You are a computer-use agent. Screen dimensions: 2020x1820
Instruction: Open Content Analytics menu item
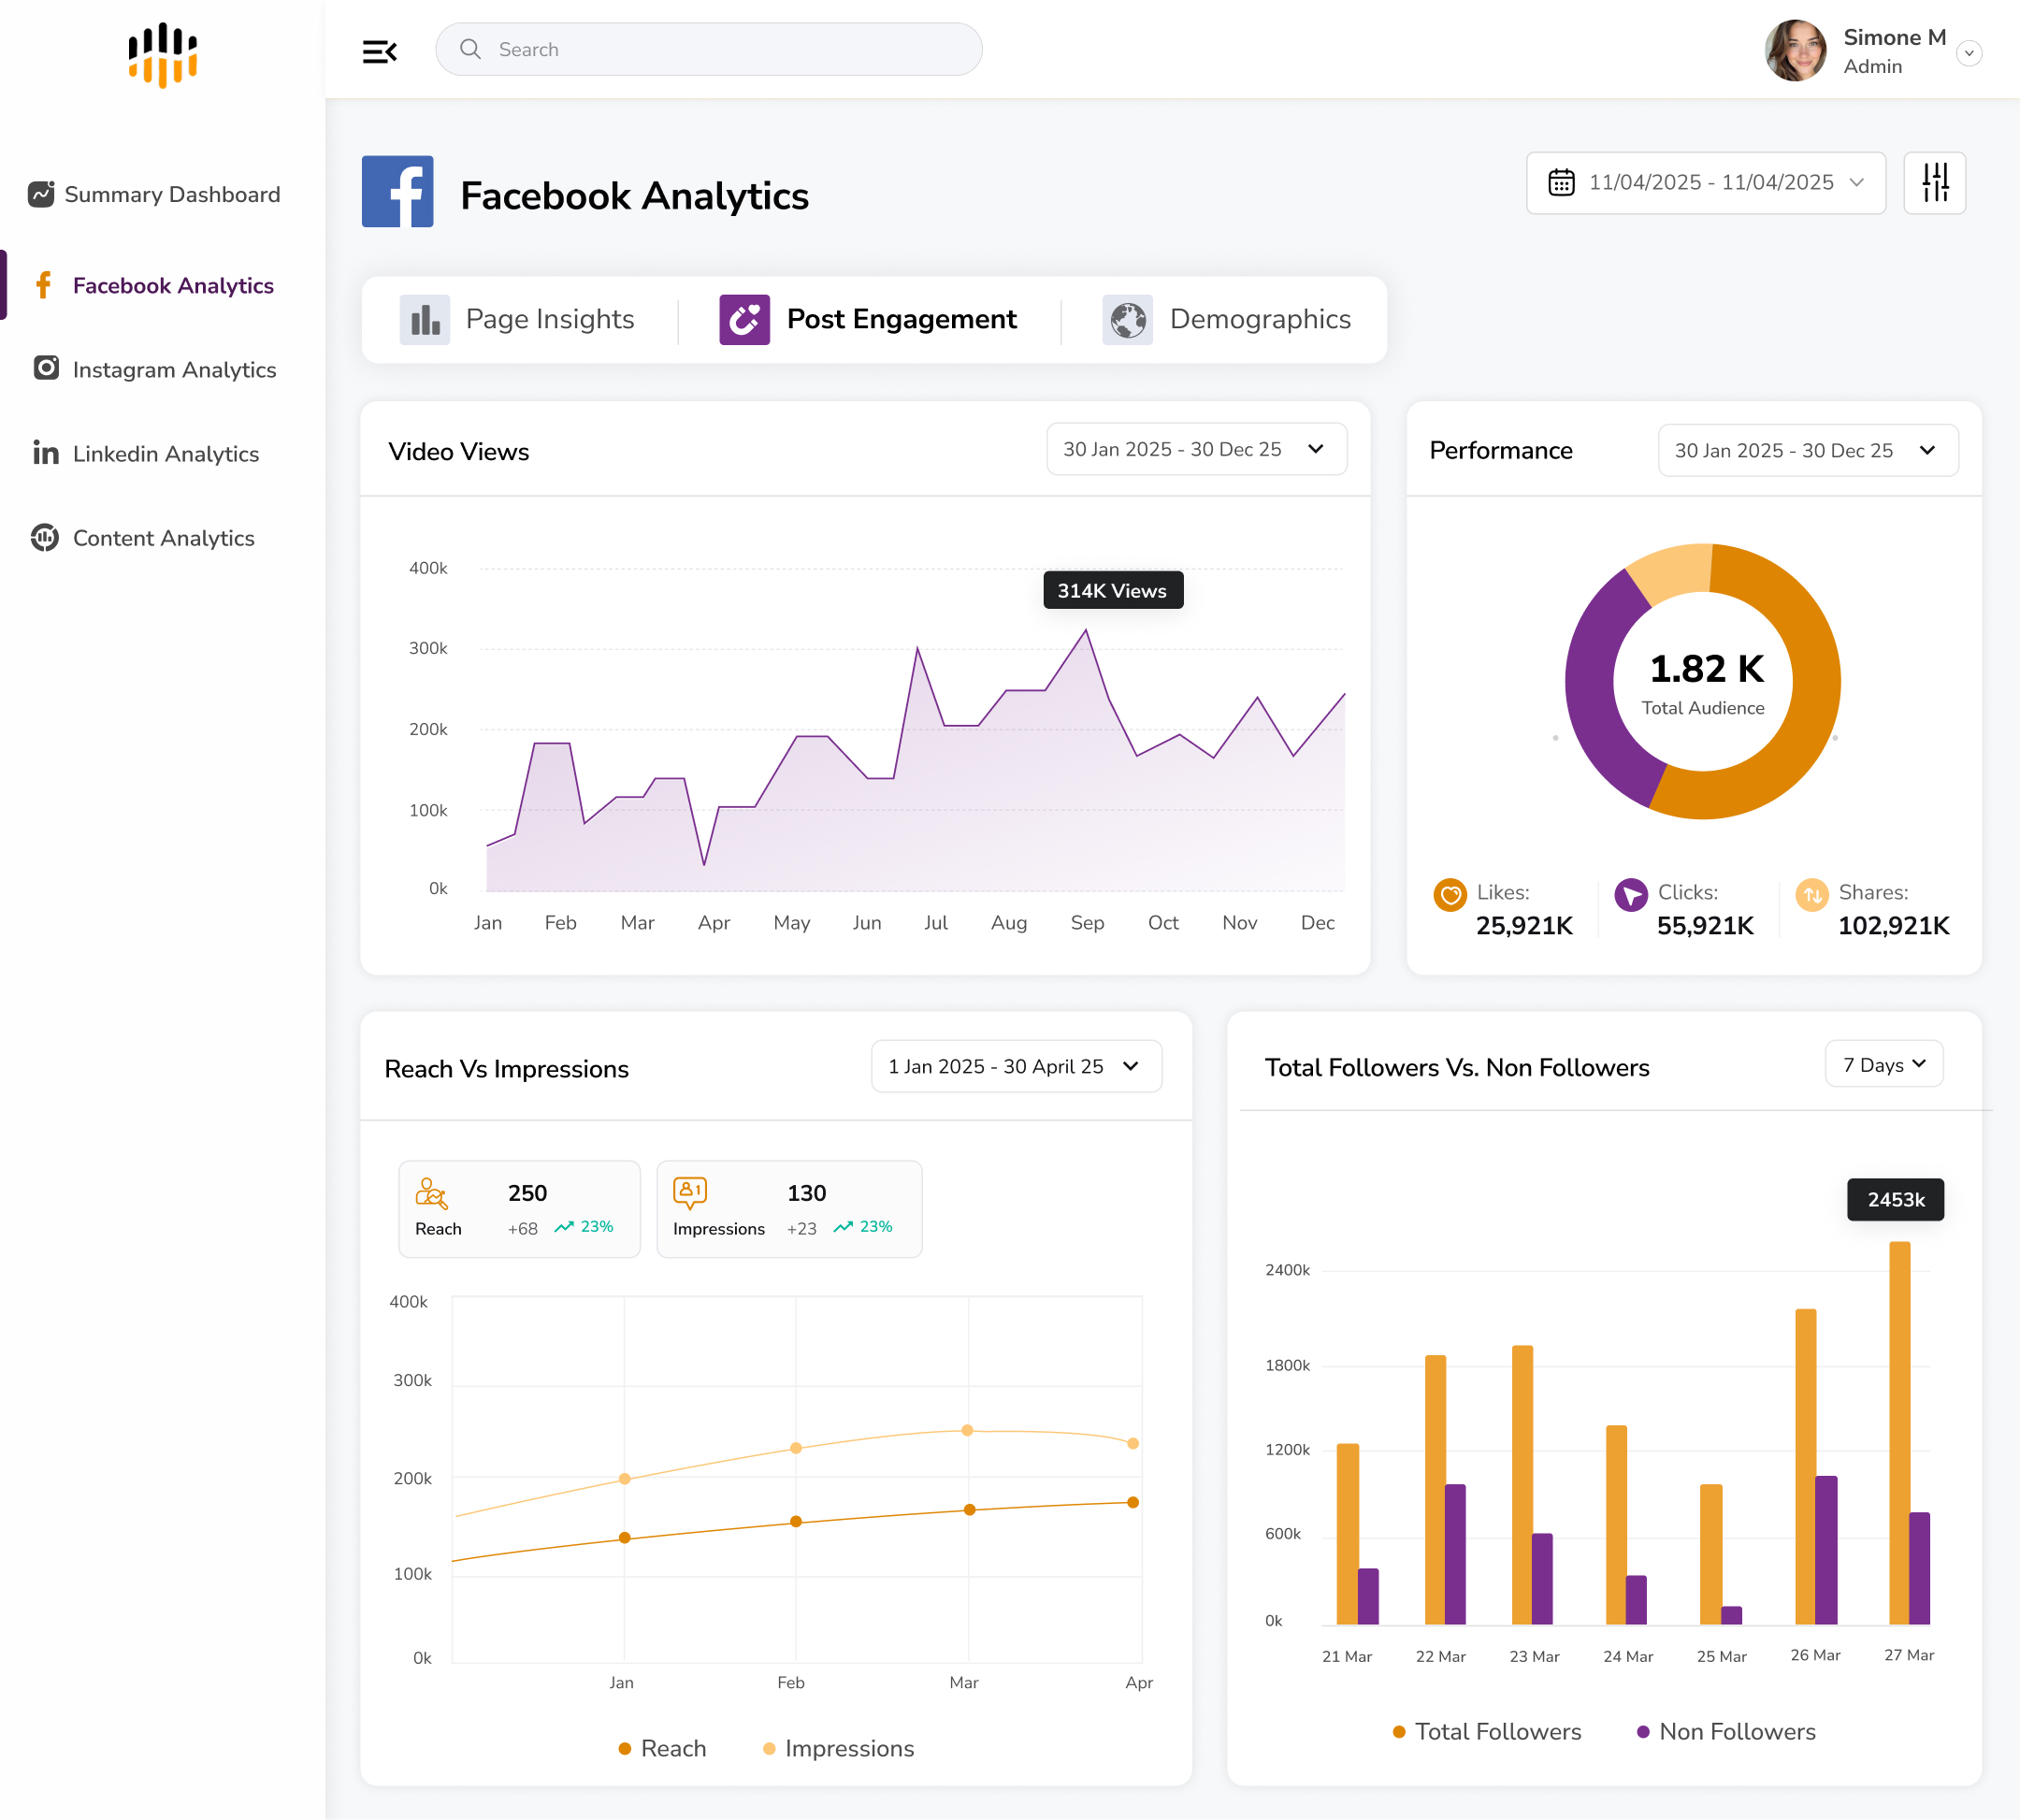tap(143, 538)
